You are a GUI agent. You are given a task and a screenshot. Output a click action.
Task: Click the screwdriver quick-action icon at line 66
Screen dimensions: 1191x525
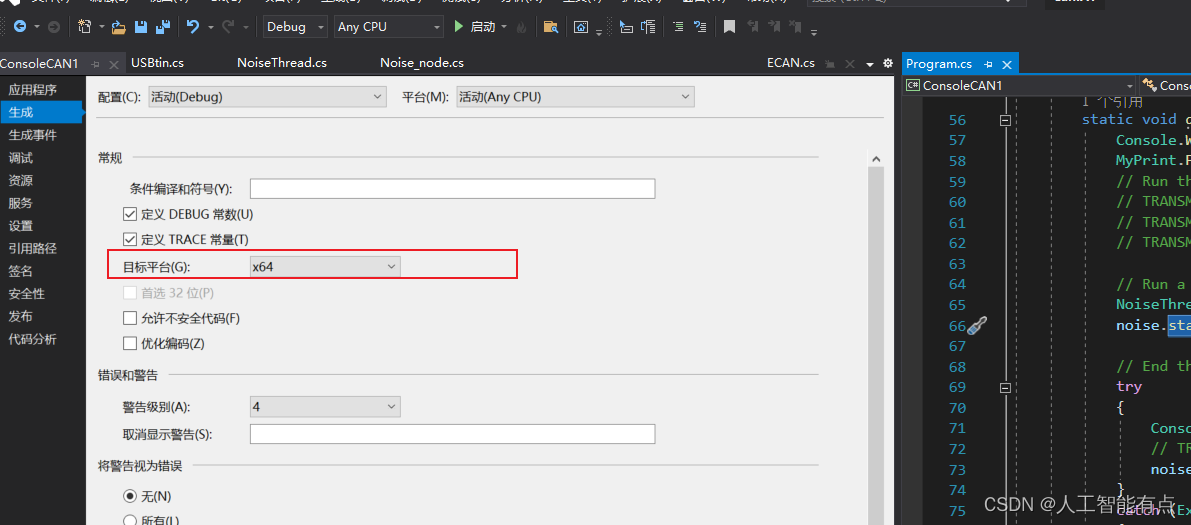click(x=976, y=327)
